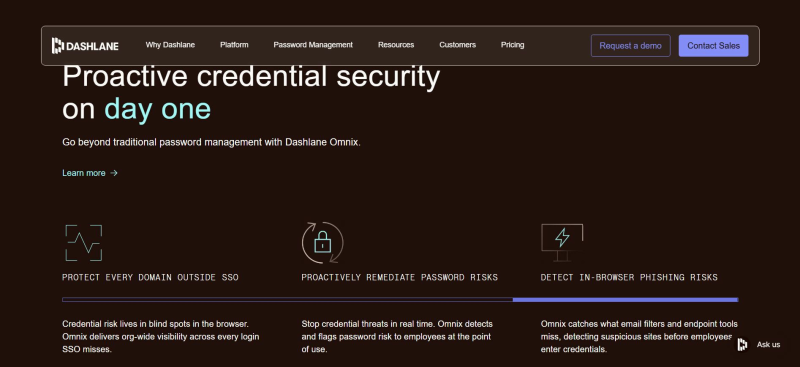Click the Request a demo button
Viewport: 800px width, 367px height.
[x=631, y=45]
